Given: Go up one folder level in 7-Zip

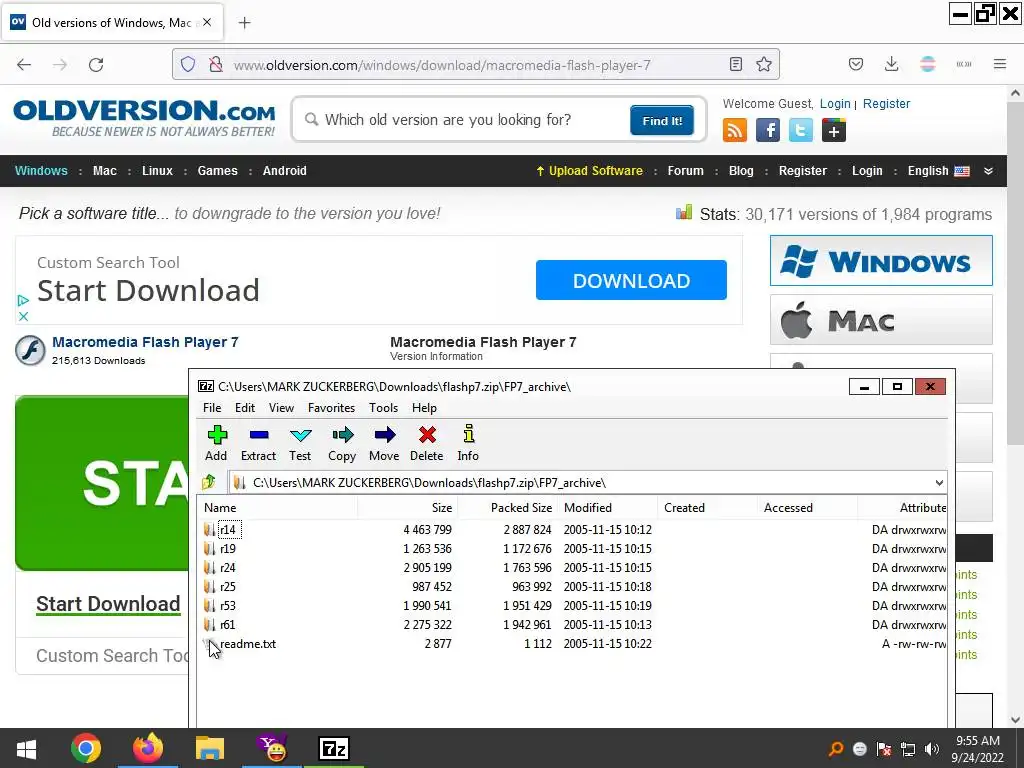Looking at the screenshot, I should [x=209, y=483].
